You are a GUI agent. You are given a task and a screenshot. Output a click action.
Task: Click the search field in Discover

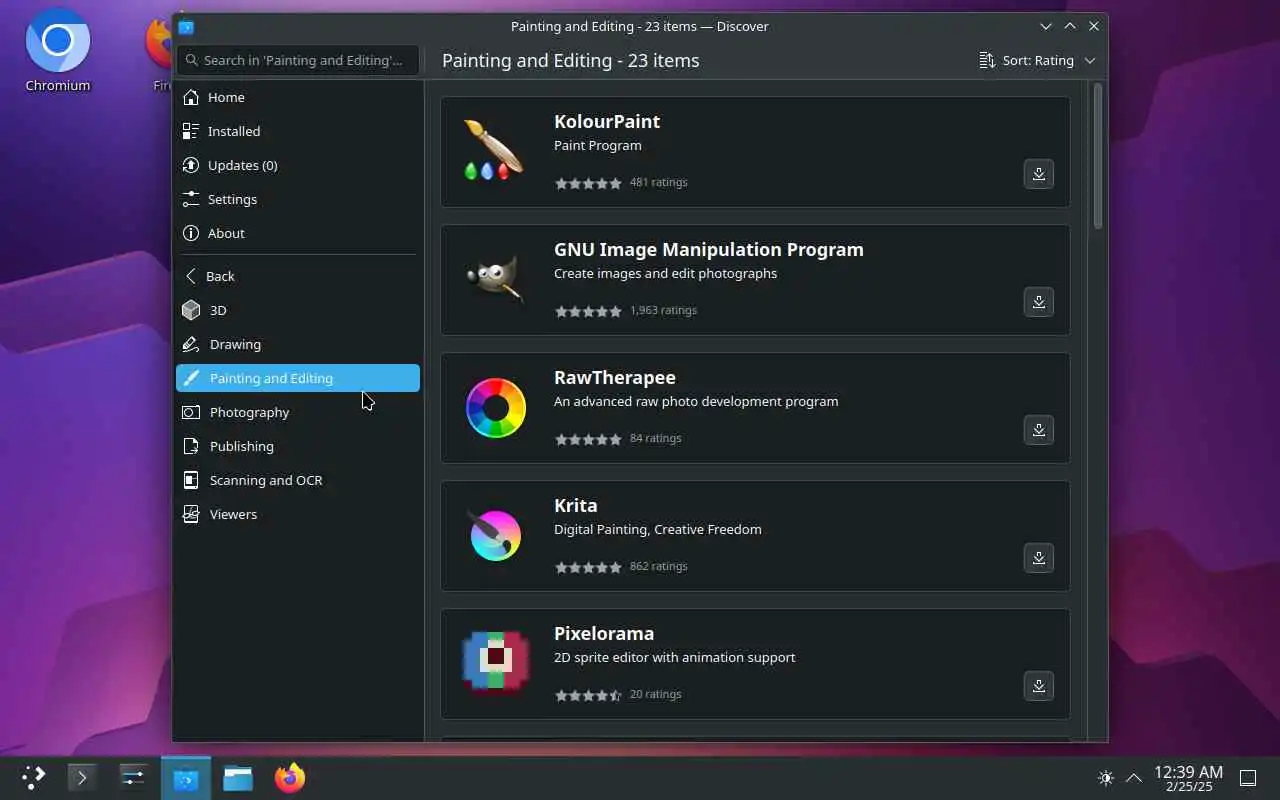(x=298, y=60)
